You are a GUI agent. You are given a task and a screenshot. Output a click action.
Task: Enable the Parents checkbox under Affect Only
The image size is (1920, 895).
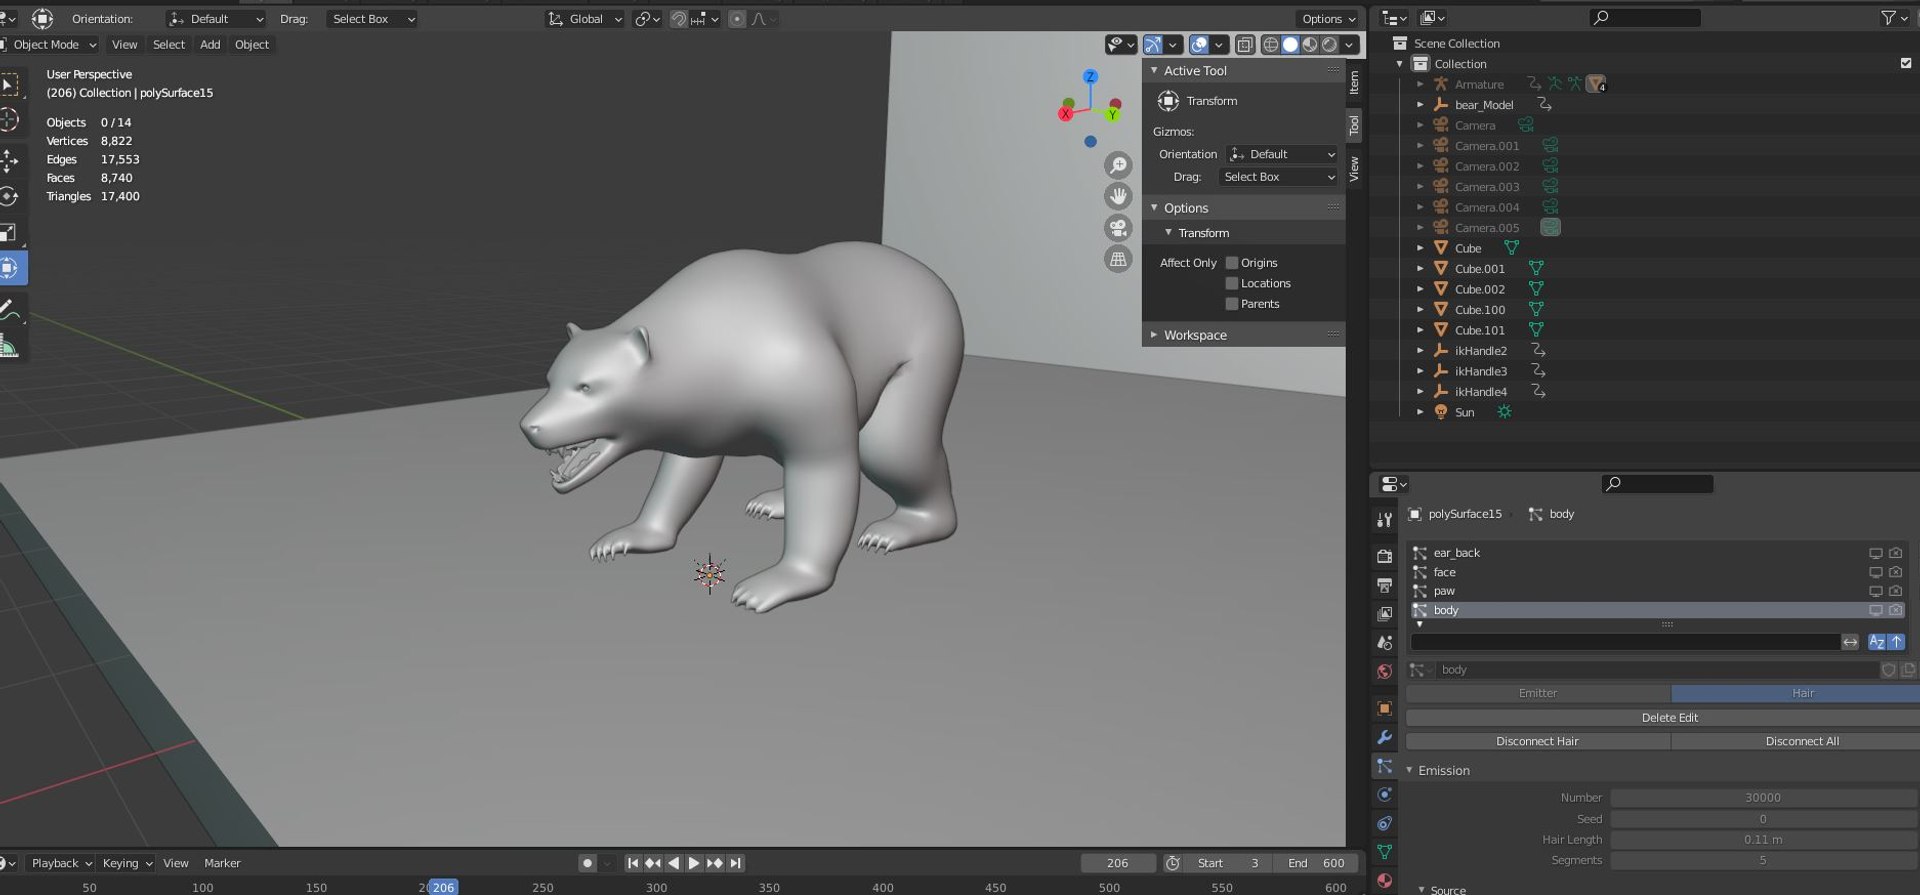click(1232, 304)
